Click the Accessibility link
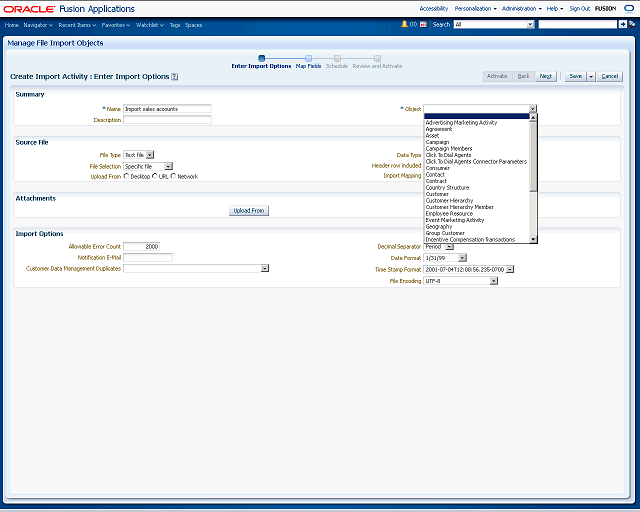 [x=433, y=9]
